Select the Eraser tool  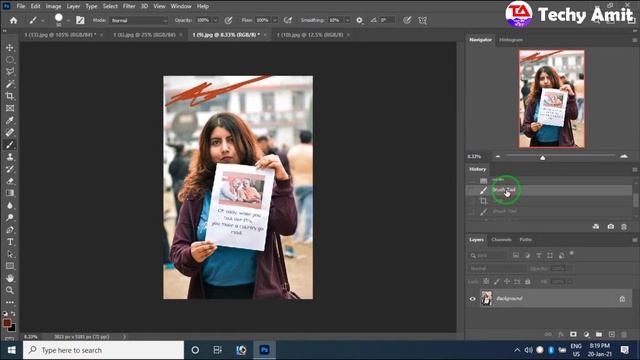click(x=10, y=181)
